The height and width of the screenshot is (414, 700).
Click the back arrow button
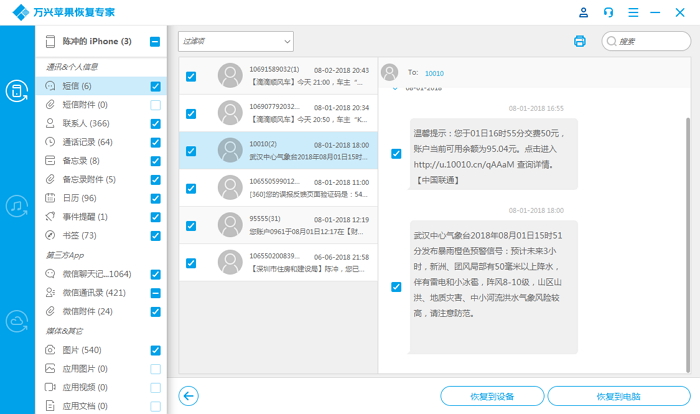(x=189, y=395)
